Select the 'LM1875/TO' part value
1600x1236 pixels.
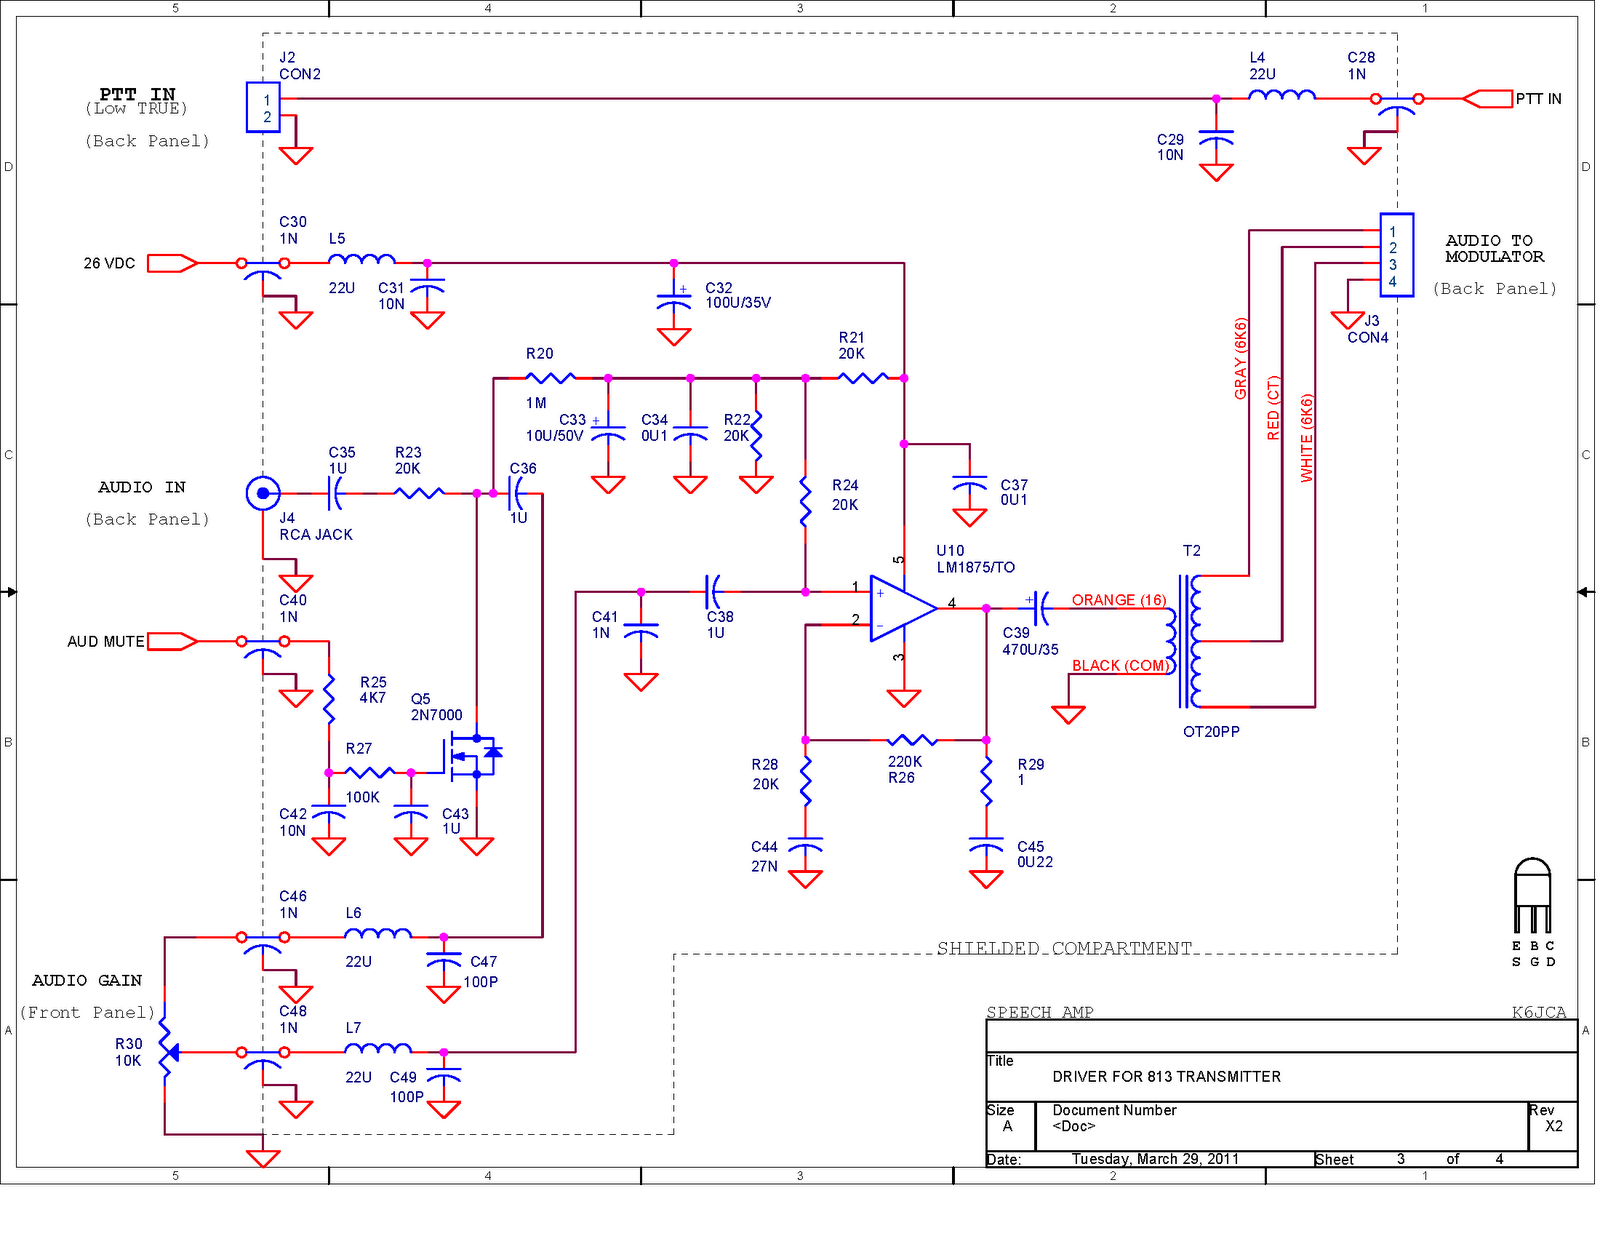point(975,567)
